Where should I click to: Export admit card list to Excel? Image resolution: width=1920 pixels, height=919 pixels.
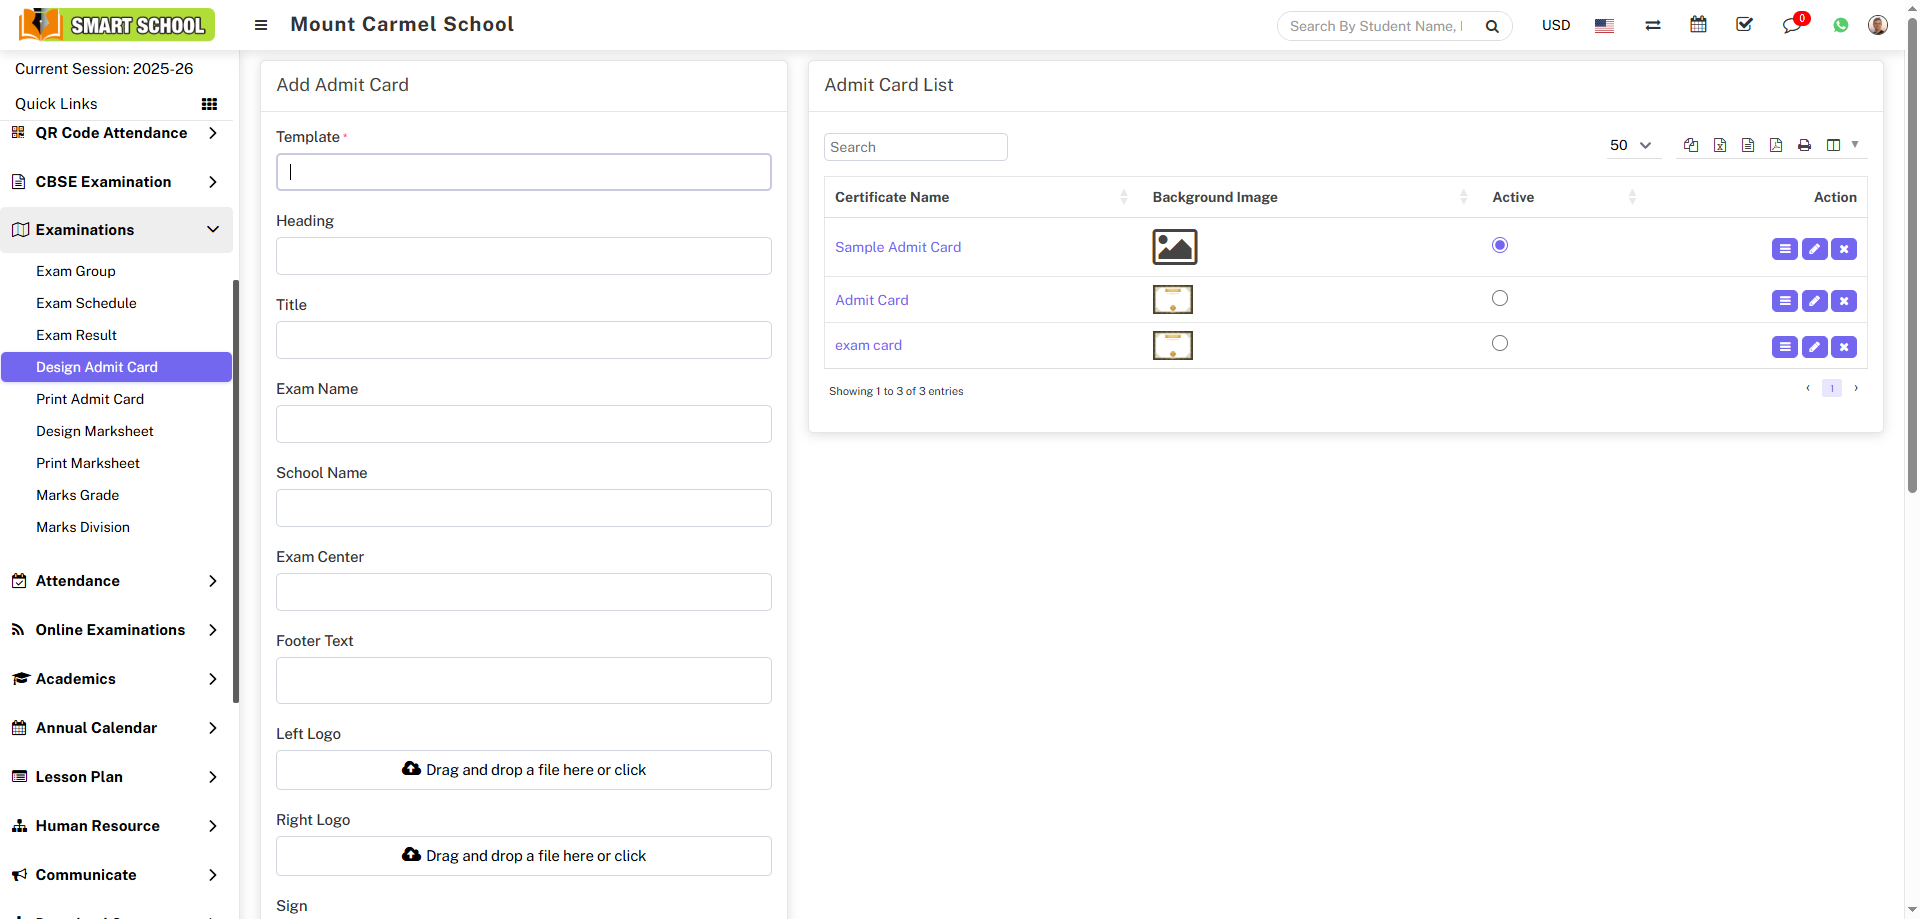(1720, 145)
